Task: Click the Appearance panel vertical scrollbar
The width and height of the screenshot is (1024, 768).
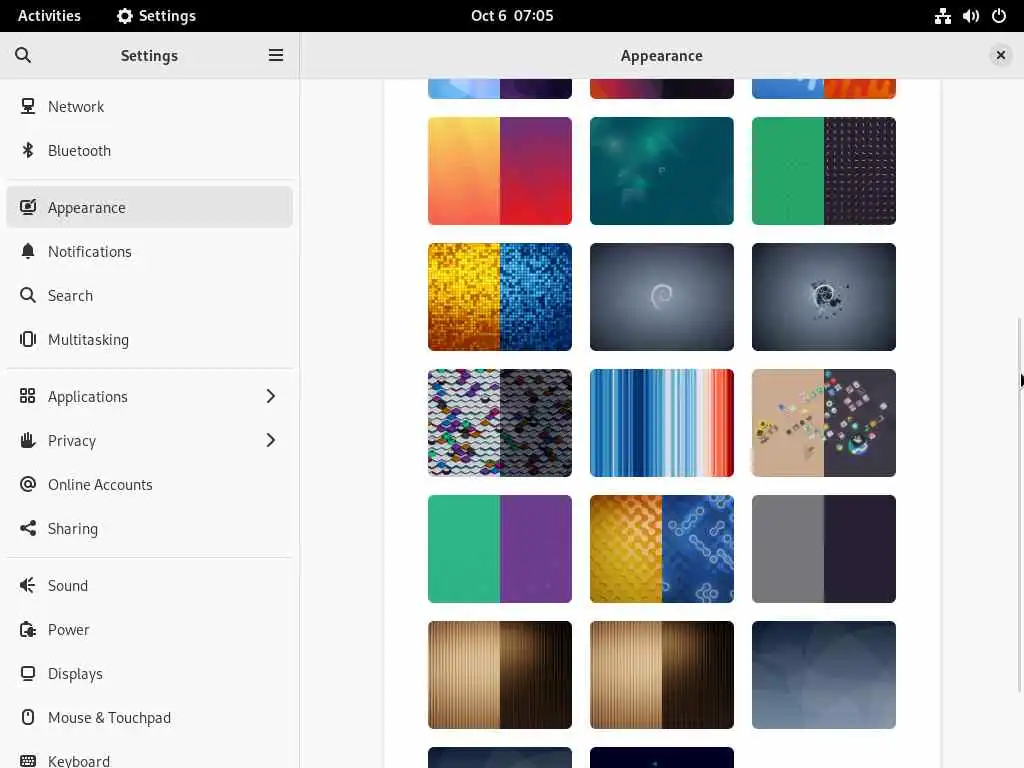Action: (1020, 504)
